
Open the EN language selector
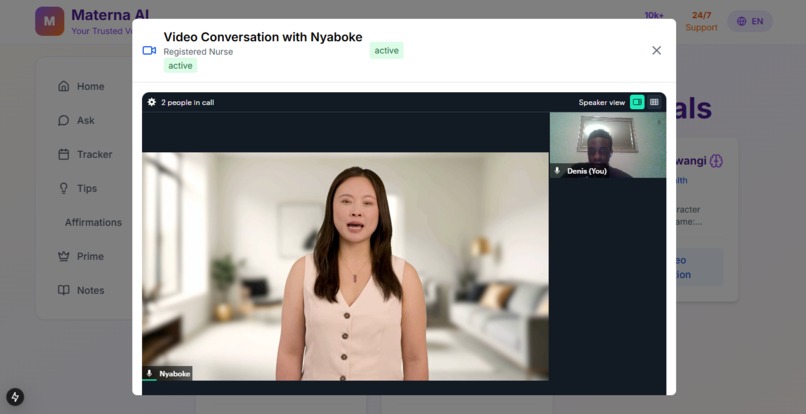point(750,21)
